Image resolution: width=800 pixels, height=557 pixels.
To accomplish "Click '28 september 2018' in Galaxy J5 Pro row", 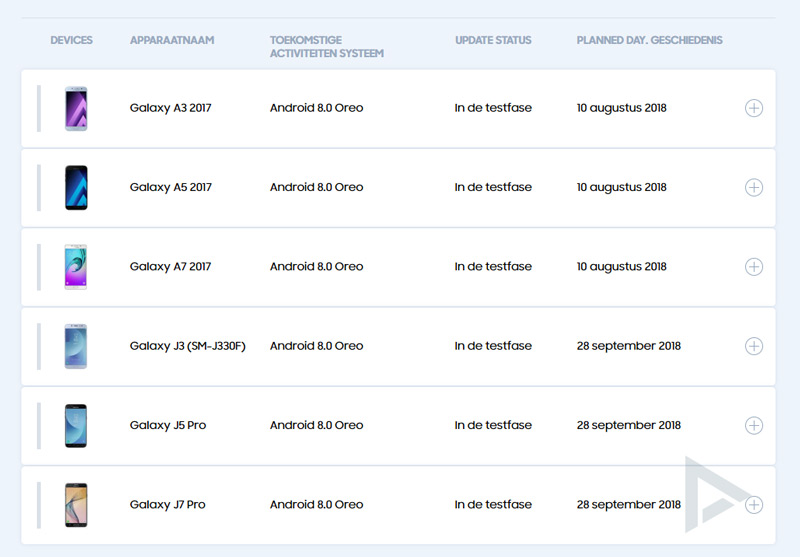I will pos(629,425).
